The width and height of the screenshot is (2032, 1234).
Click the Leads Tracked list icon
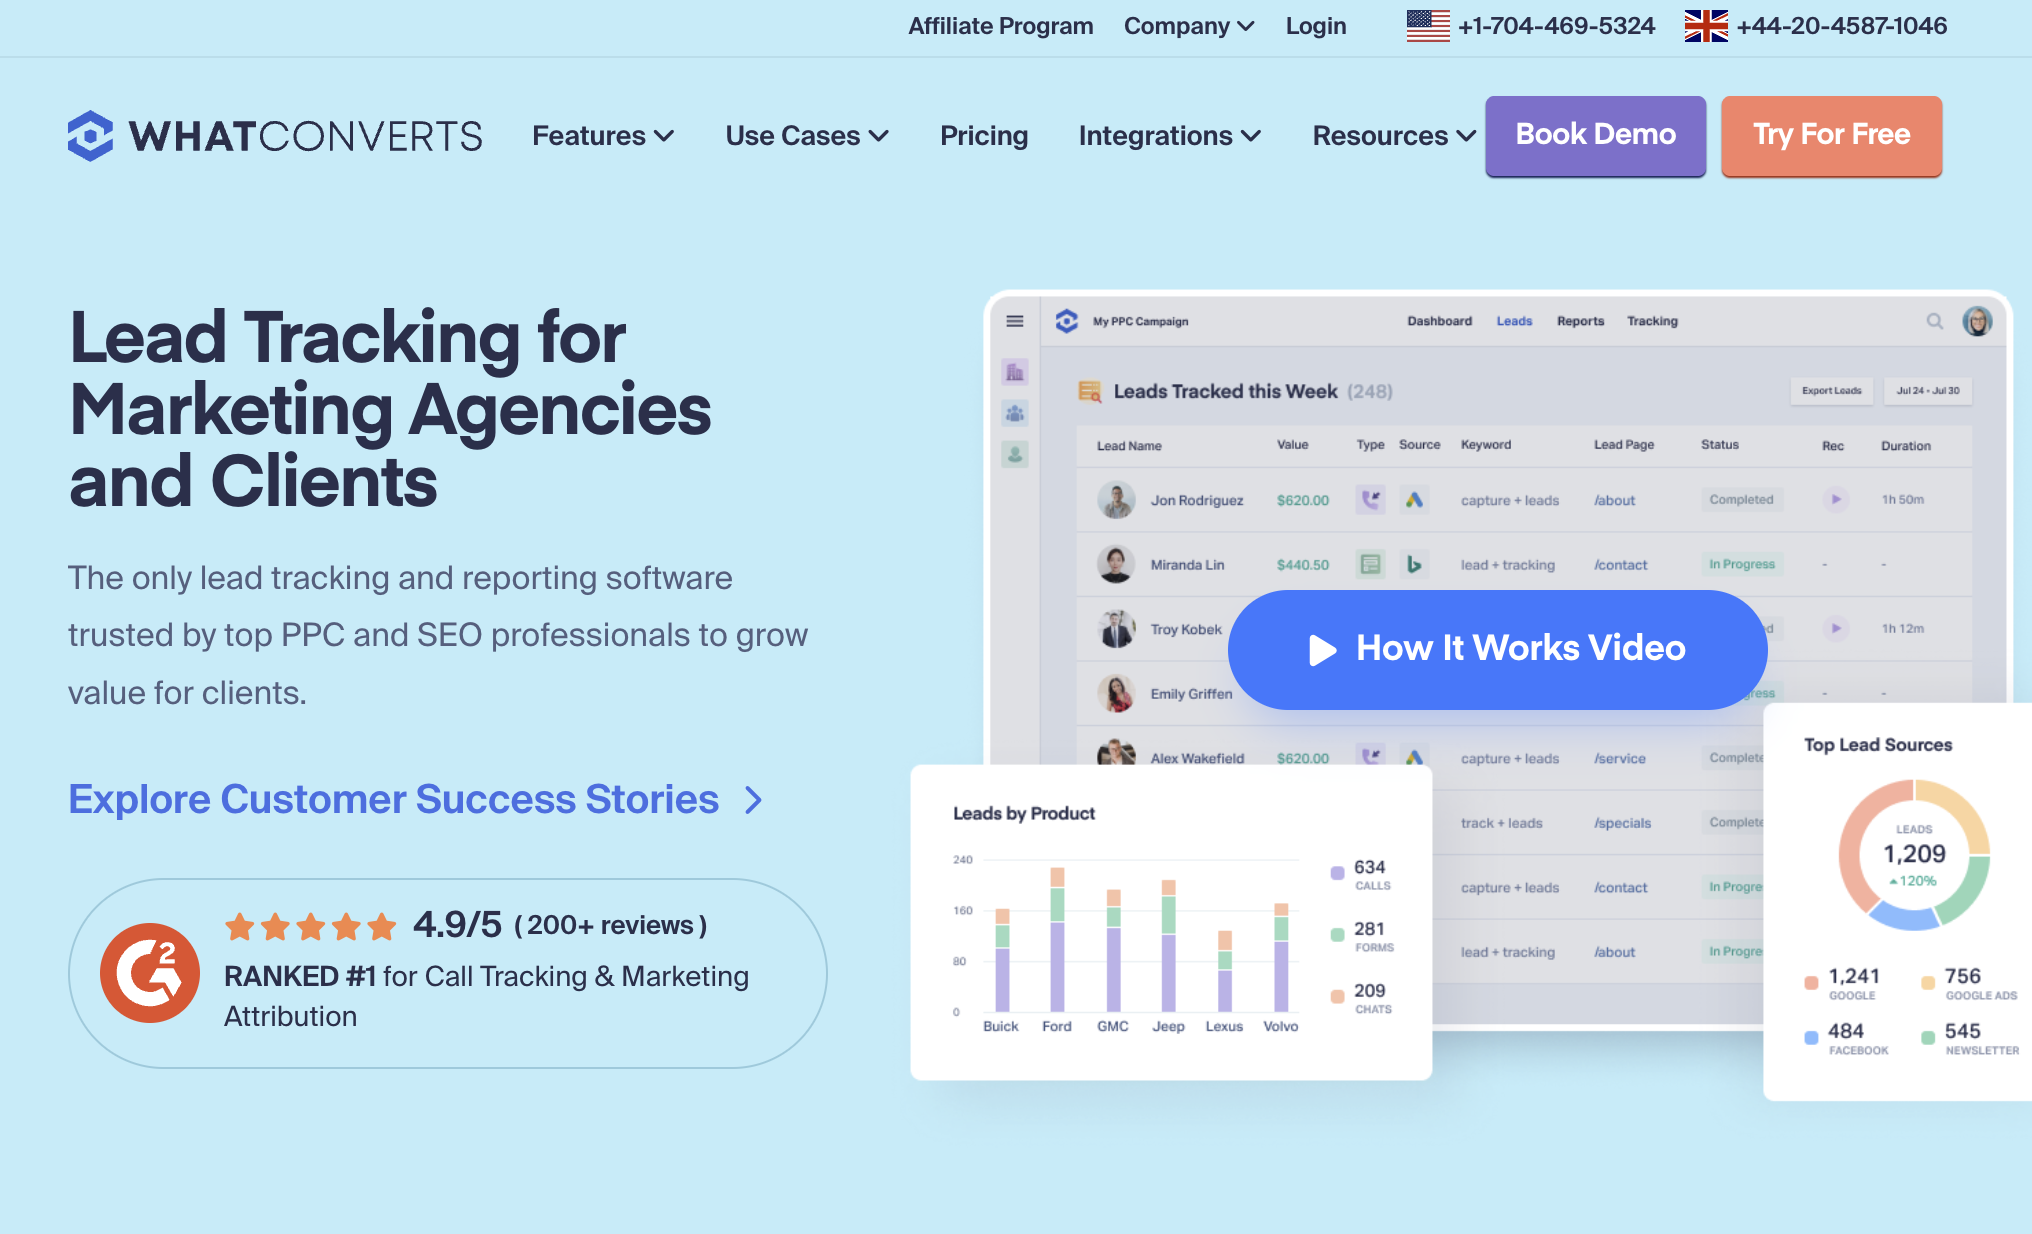click(1089, 391)
